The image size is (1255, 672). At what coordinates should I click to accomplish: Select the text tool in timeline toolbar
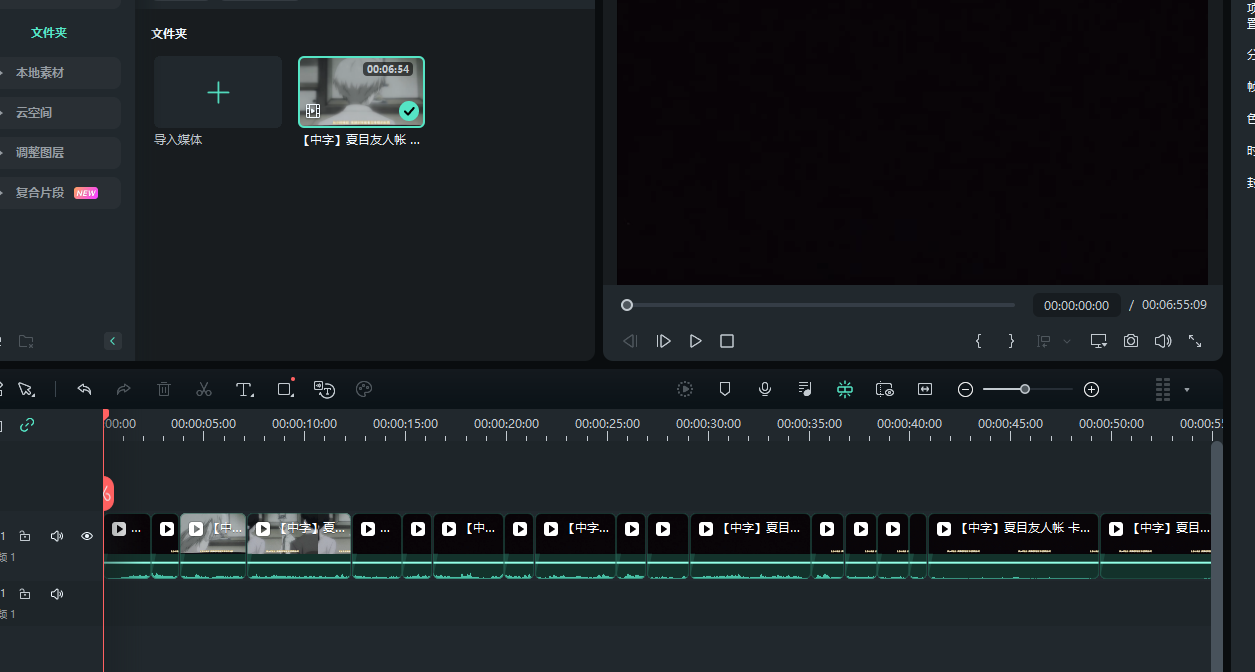[x=244, y=389]
